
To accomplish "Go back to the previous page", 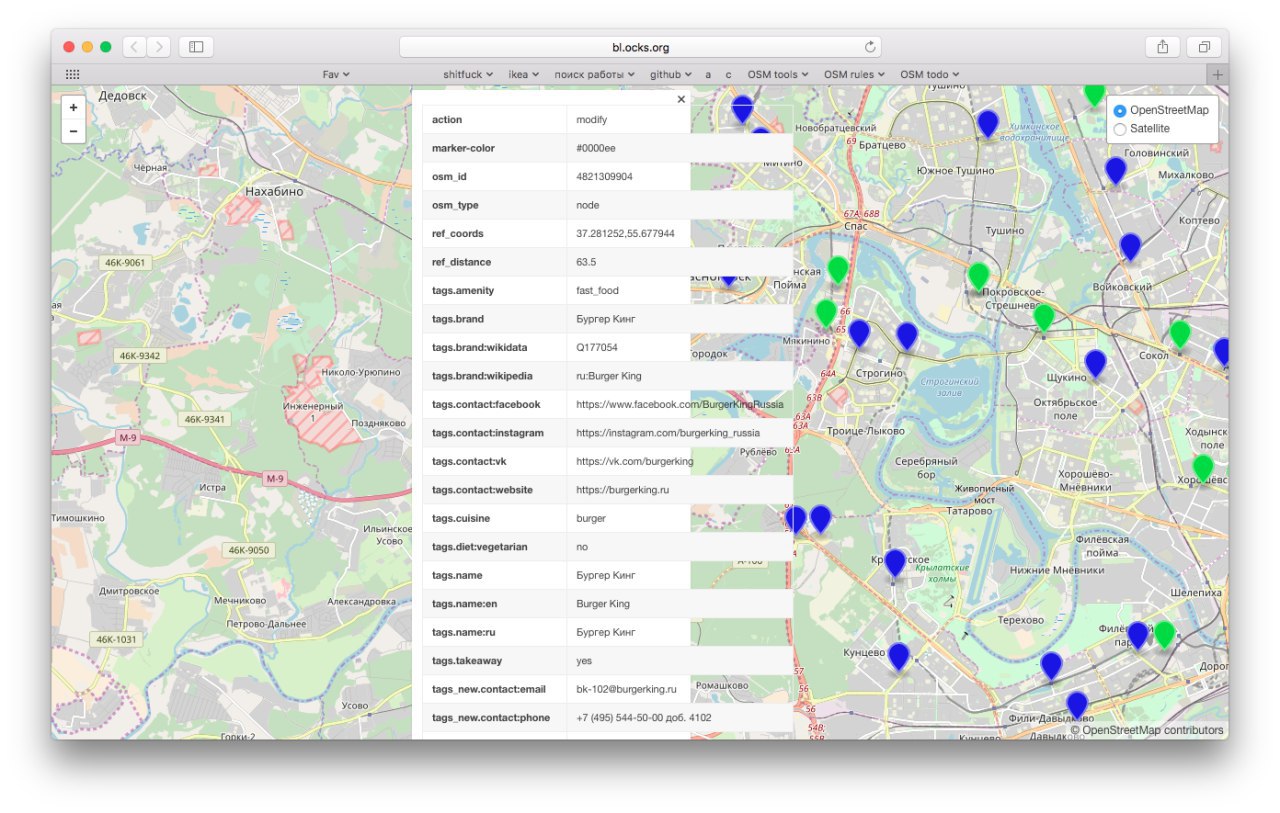I will pos(134,47).
